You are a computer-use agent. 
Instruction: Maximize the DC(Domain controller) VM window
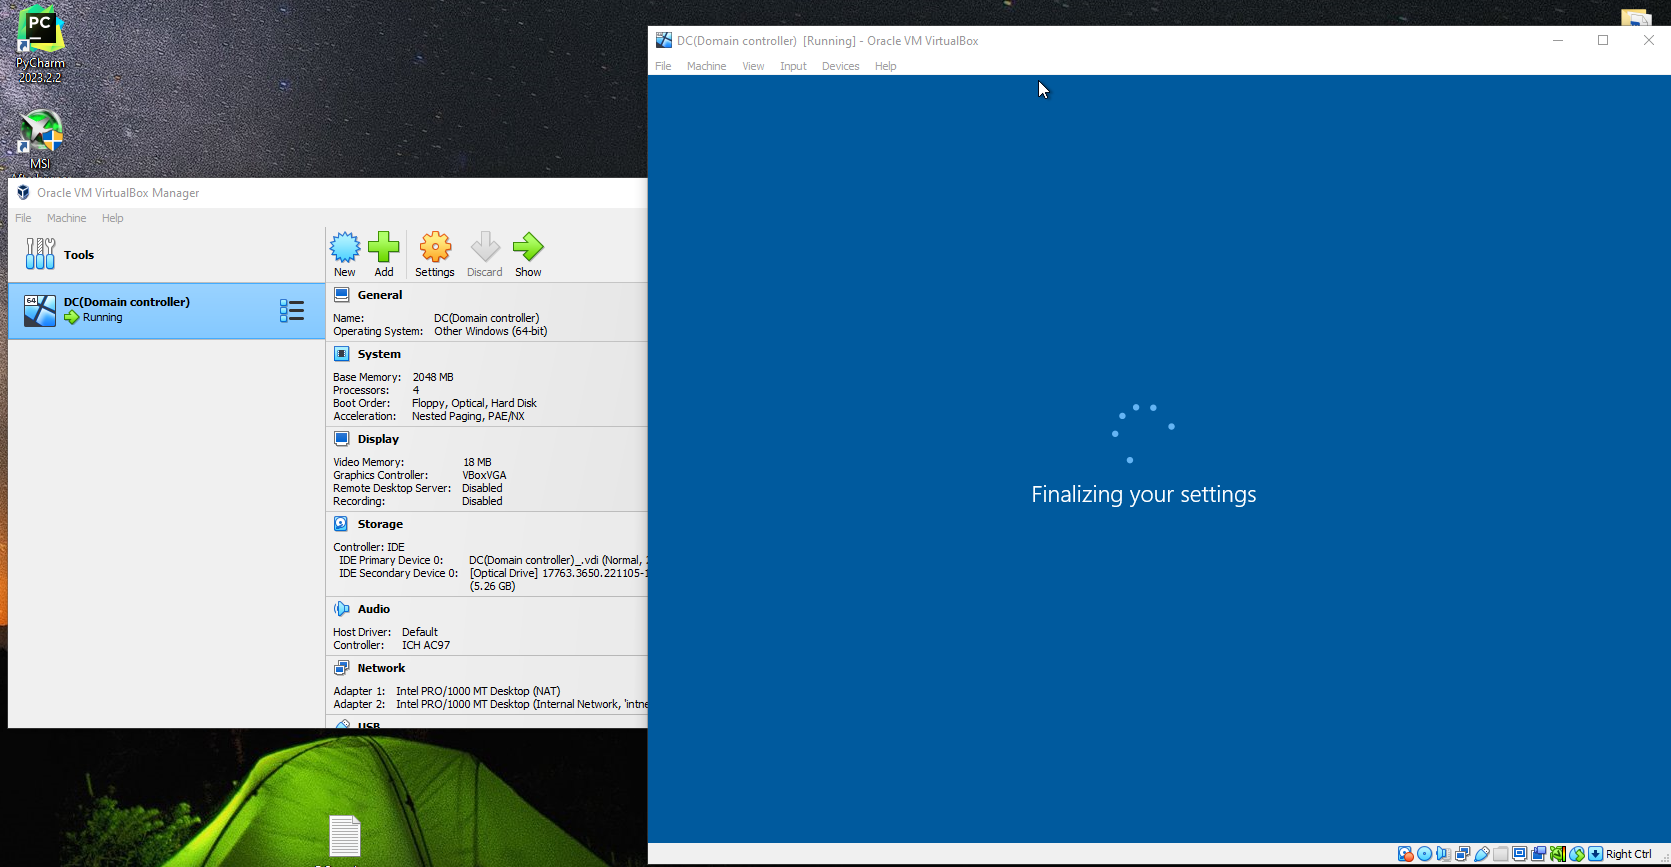[1603, 41]
